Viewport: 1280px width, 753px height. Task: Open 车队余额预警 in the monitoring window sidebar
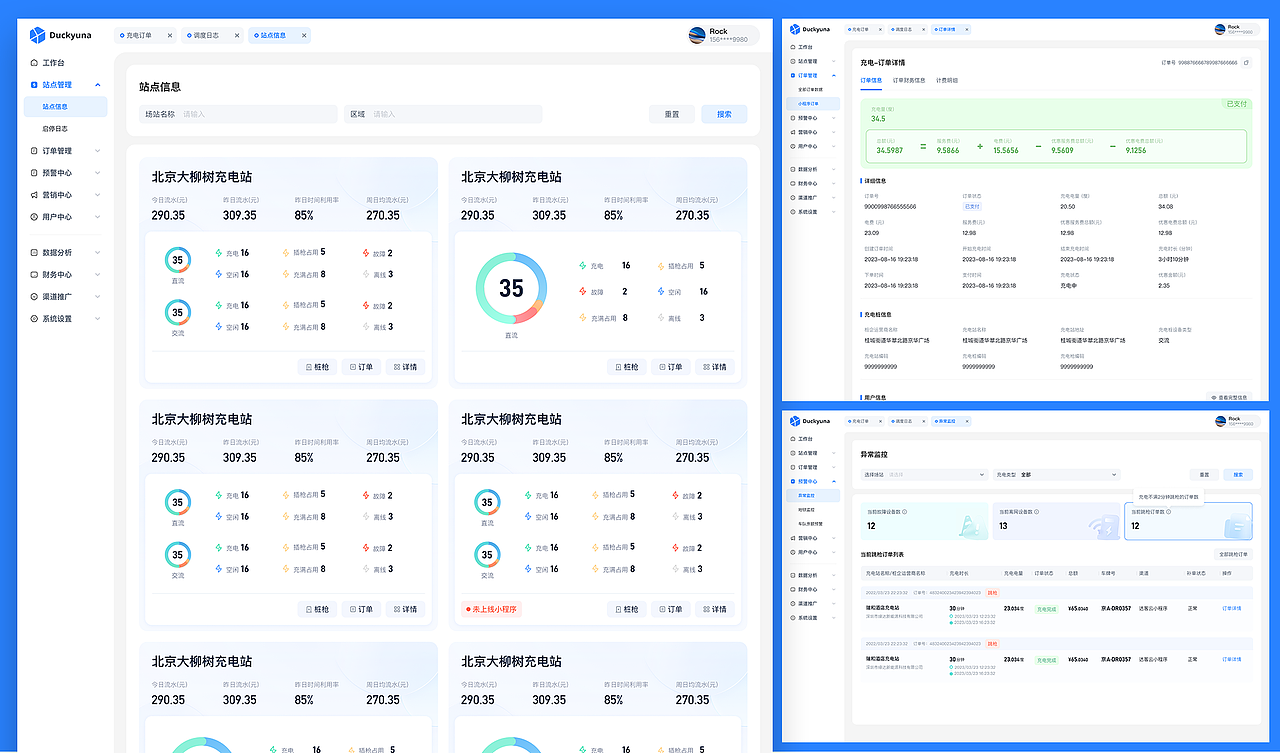(x=809, y=523)
